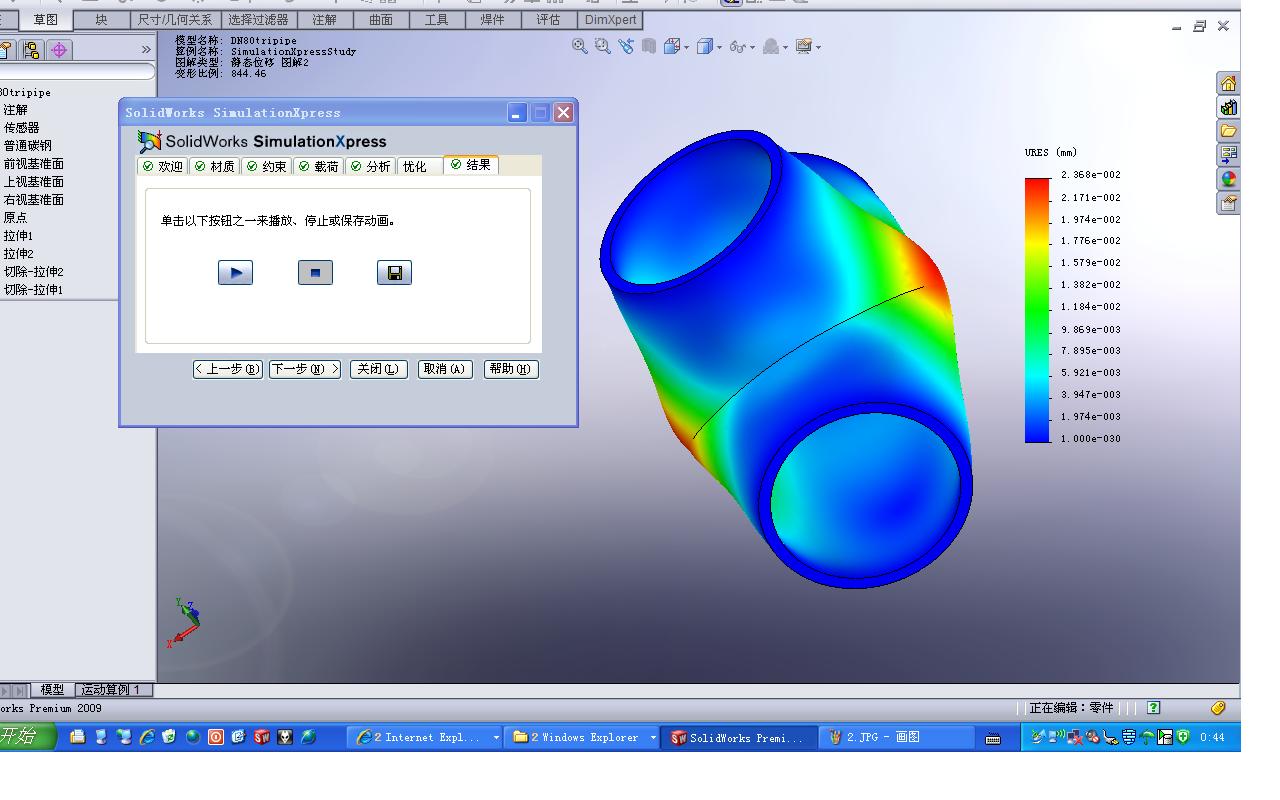Select the 模型 bottom tab
The image size is (1280, 800).
click(x=52, y=690)
